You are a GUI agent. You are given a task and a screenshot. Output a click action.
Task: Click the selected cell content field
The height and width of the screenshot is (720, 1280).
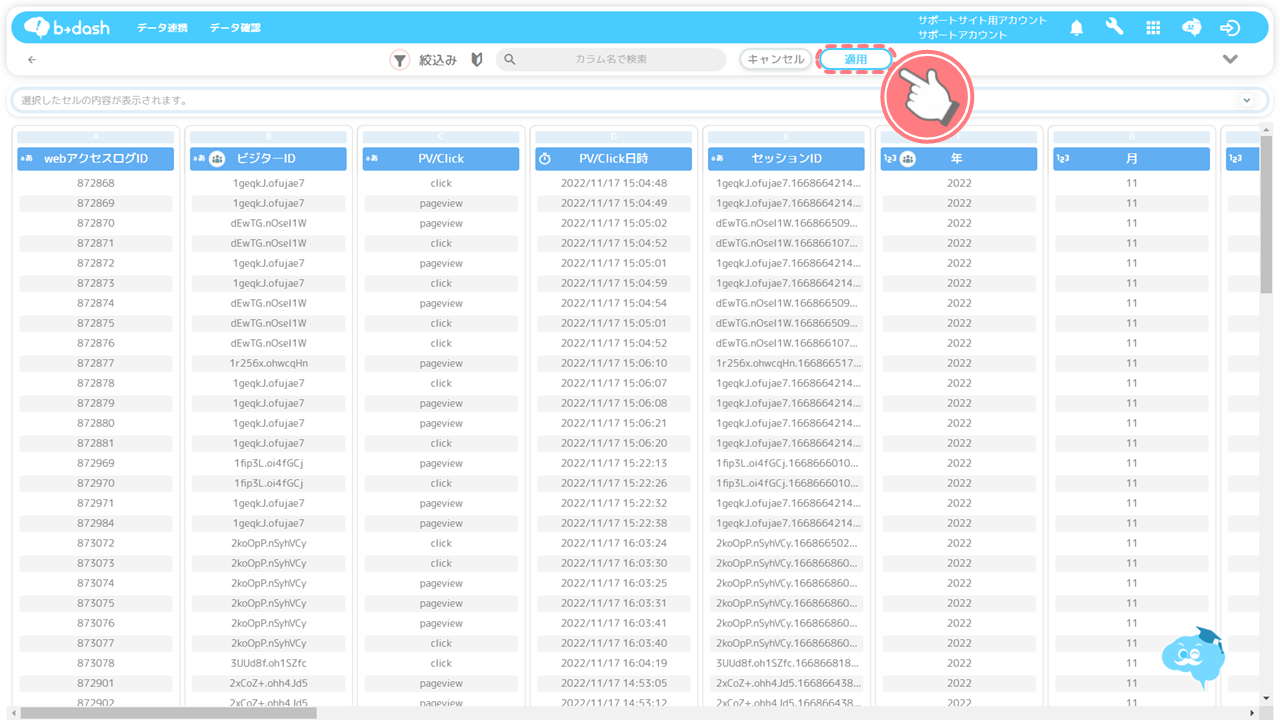[640, 100]
